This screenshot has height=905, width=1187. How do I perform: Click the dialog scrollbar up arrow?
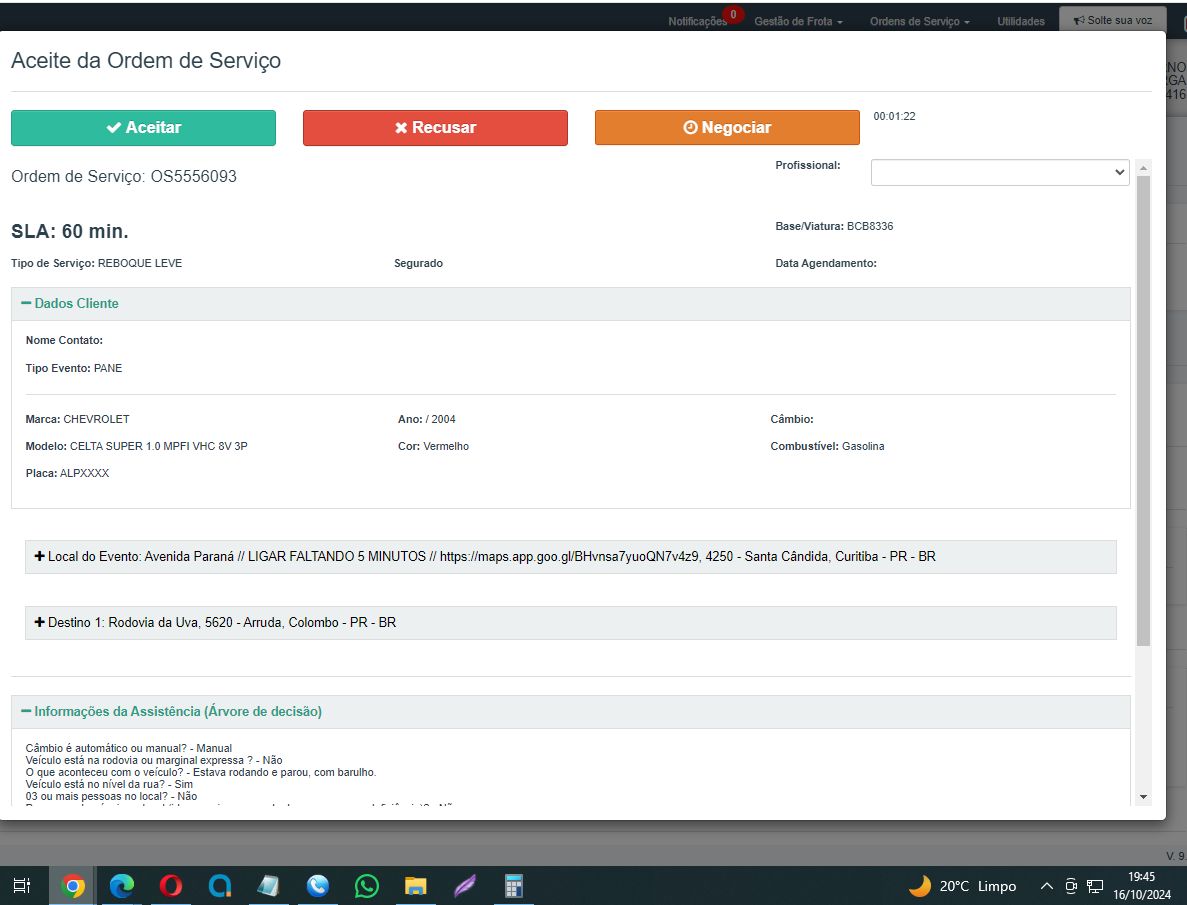pyautogui.click(x=1143, y=167)
